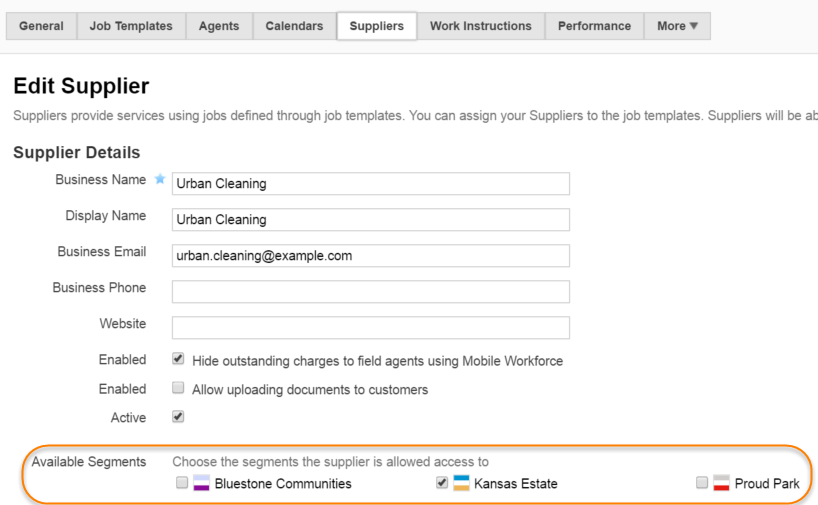The width and height of the screenshot is (818, 505).
Task: Toggle the Active checkbox
Action: point(178,417)
